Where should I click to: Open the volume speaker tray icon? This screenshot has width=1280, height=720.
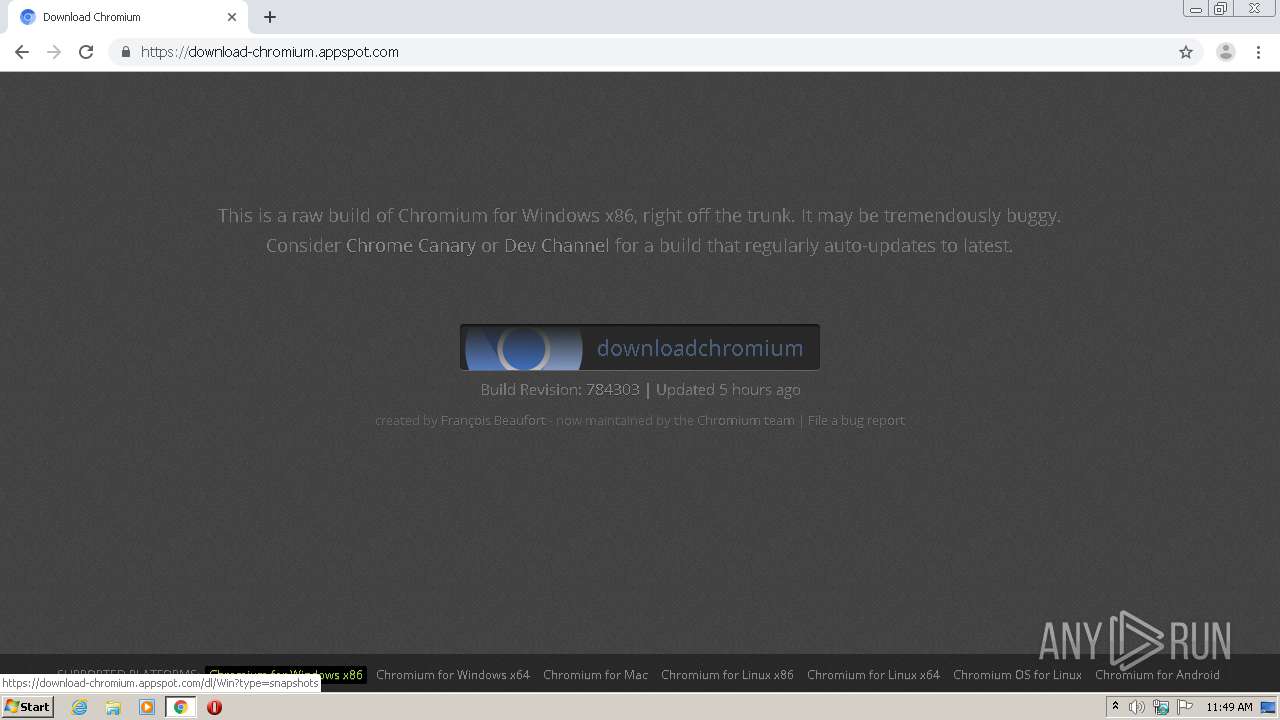tap(1137, 707)
